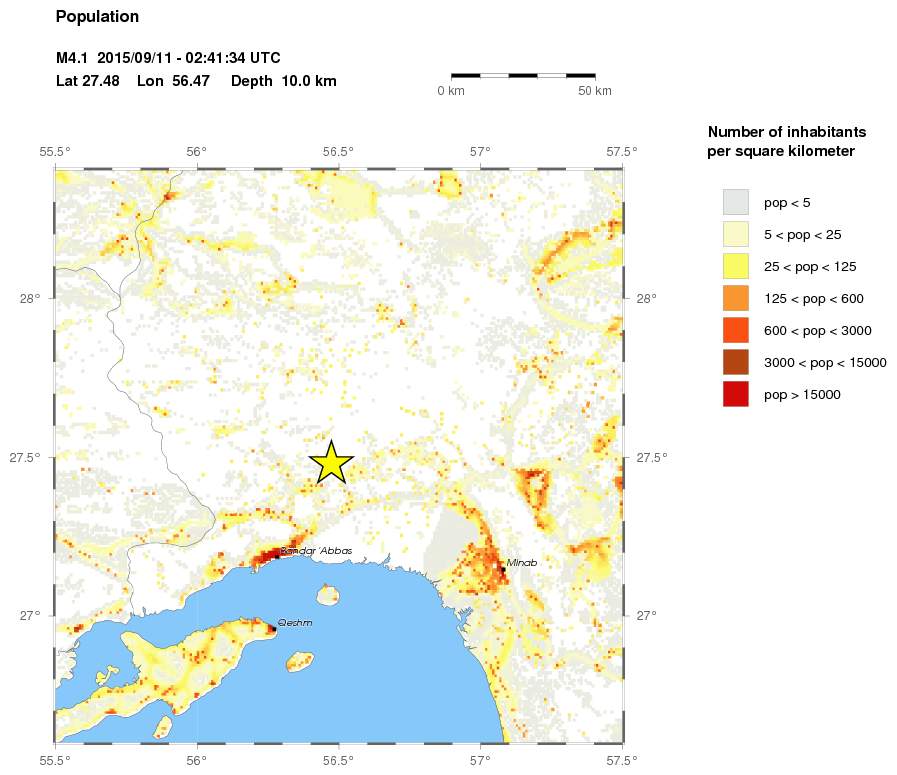Pick the bright yellow '25 < pop < 125' swatch
This screenshot has height=775, width=897.
(735, 266)
